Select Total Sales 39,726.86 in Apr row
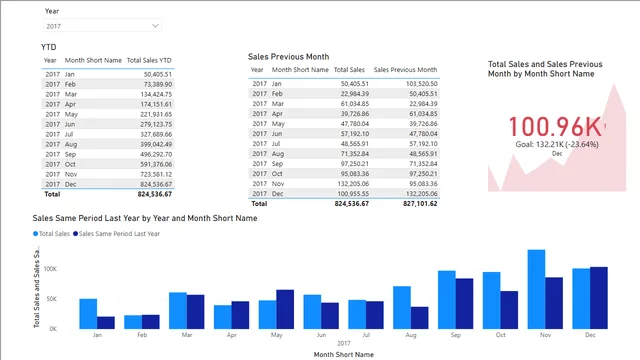640x360 pixels. tap(355, 113)
